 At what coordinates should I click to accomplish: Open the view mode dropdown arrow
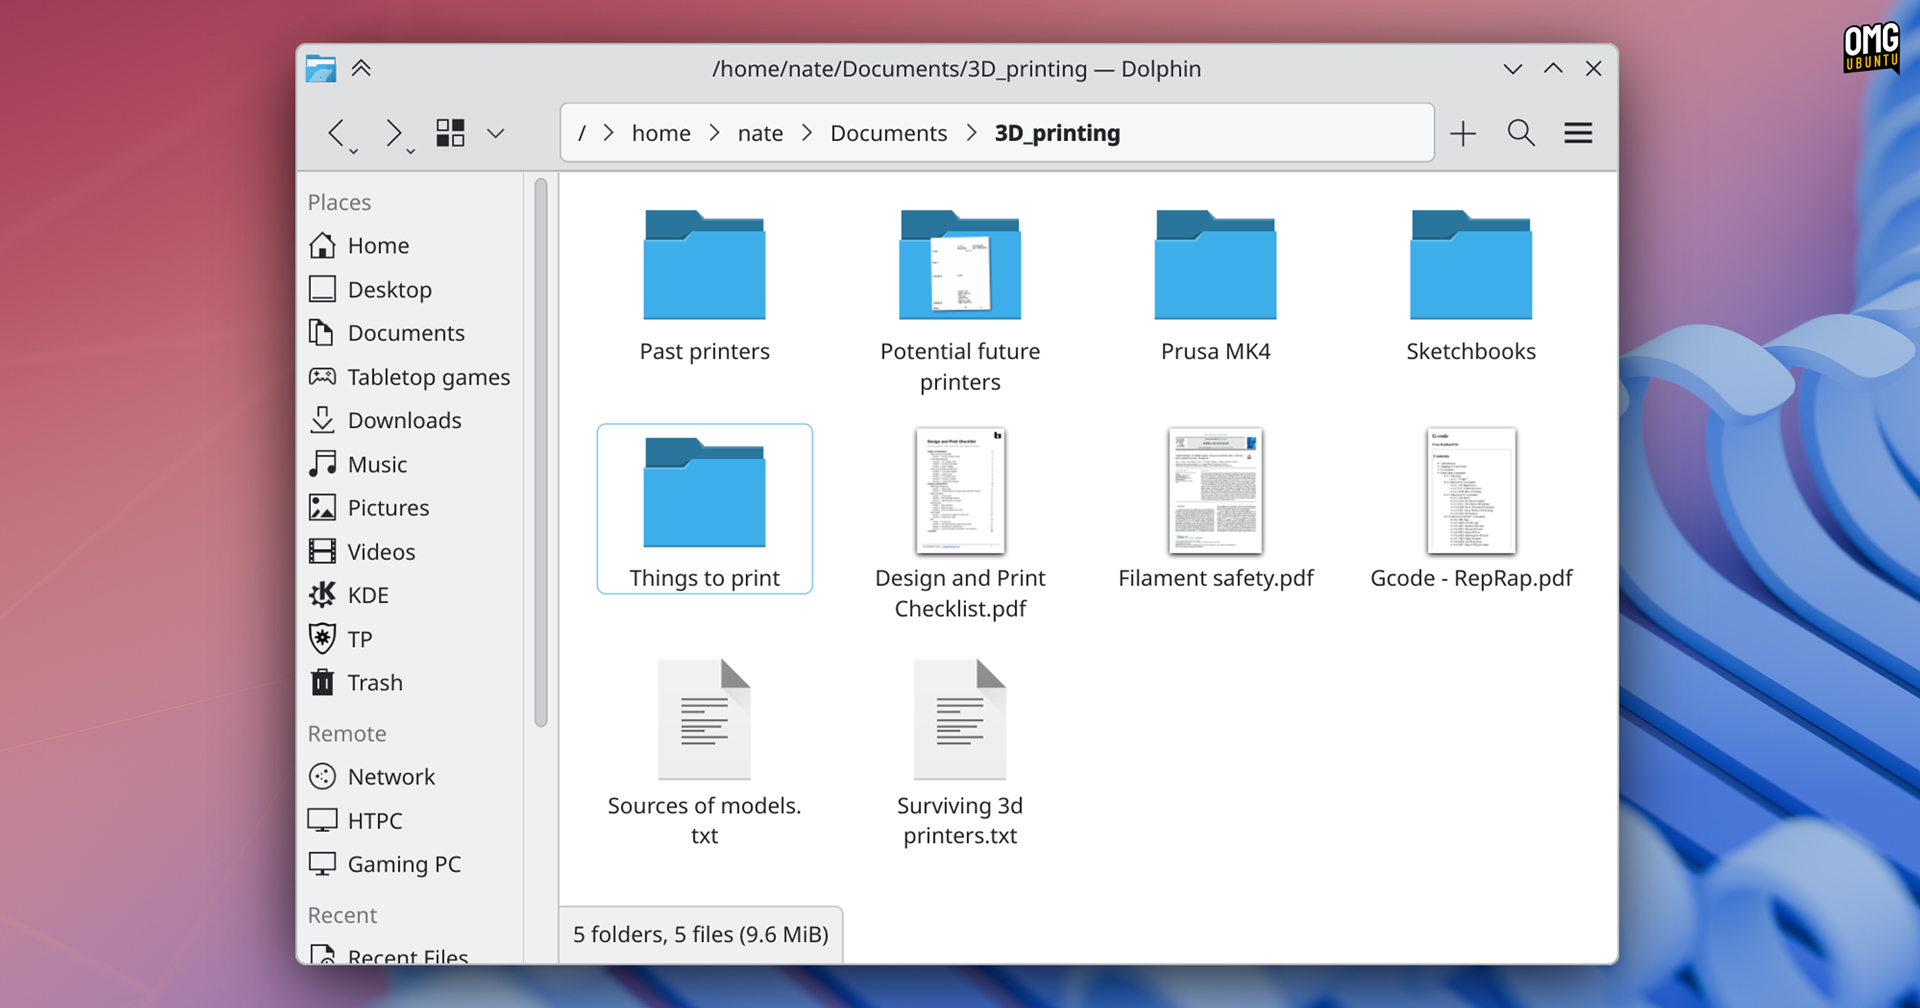point(496,133)
